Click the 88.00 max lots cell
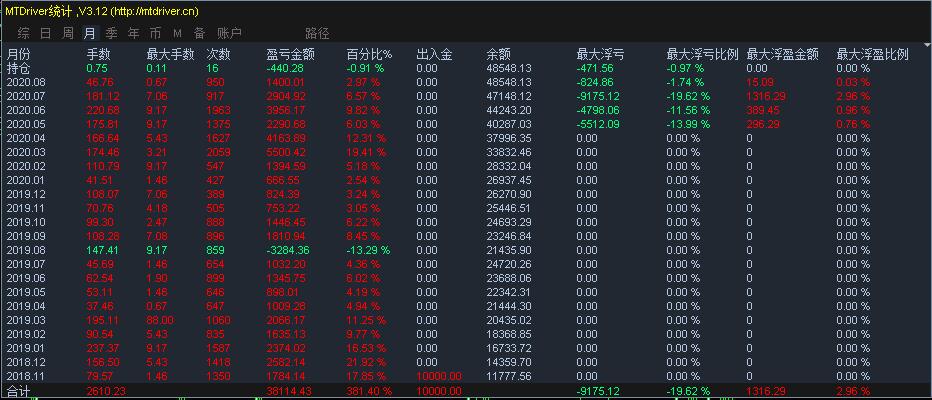 click(x=160, y=320)
